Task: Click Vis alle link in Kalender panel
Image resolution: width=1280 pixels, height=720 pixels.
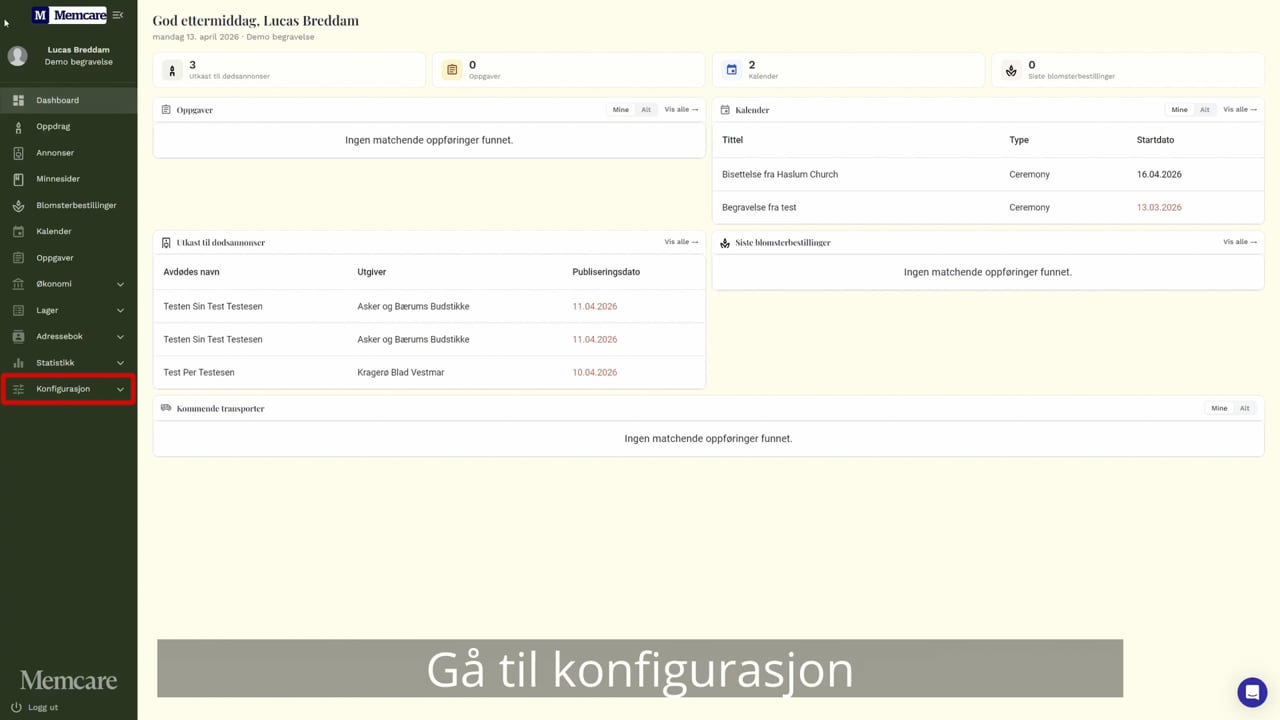Action: (1240, 110)
